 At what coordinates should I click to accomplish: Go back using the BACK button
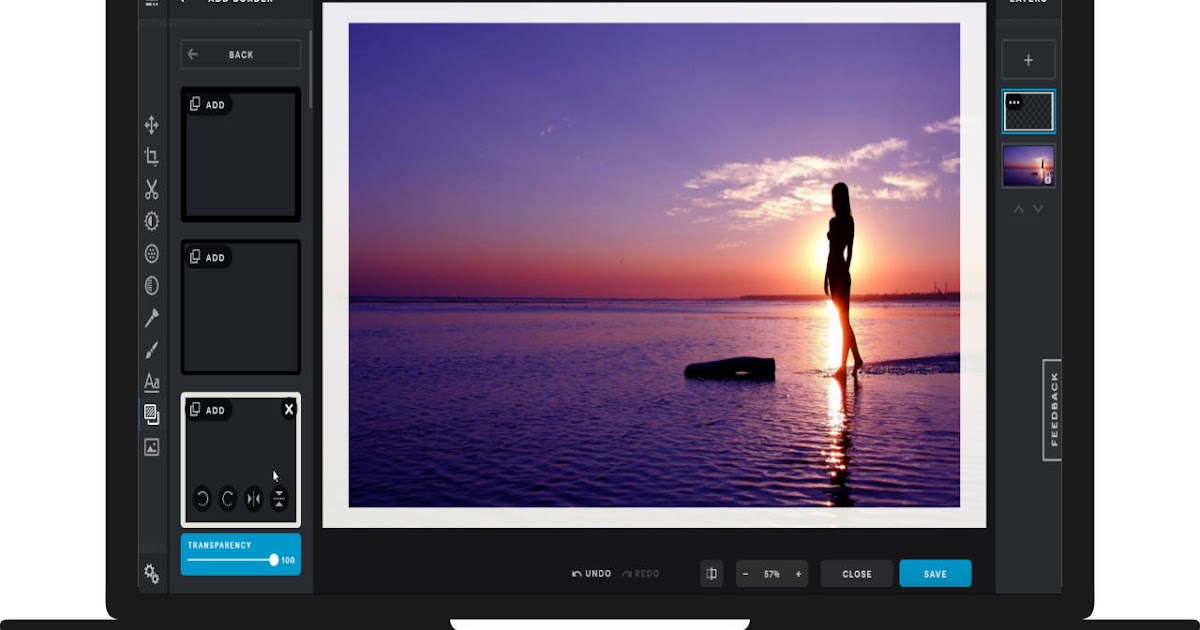click(240, 54)
